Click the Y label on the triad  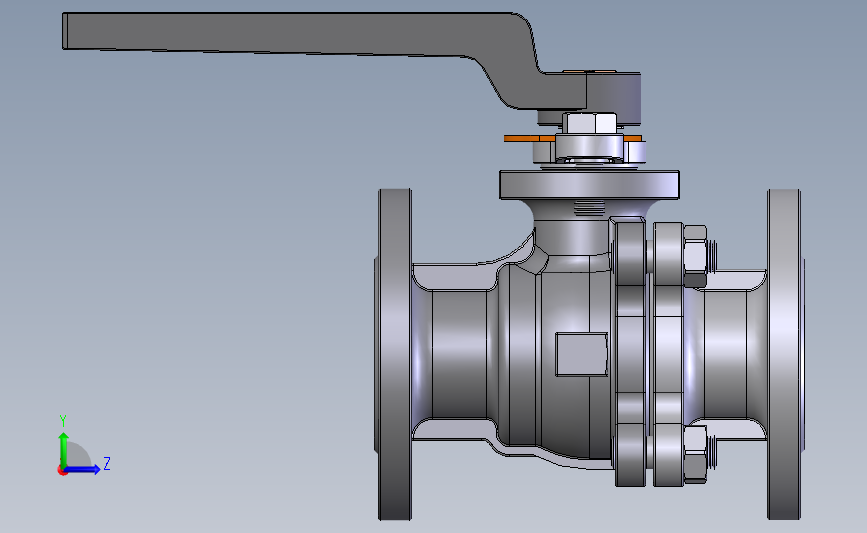[63, 421]
